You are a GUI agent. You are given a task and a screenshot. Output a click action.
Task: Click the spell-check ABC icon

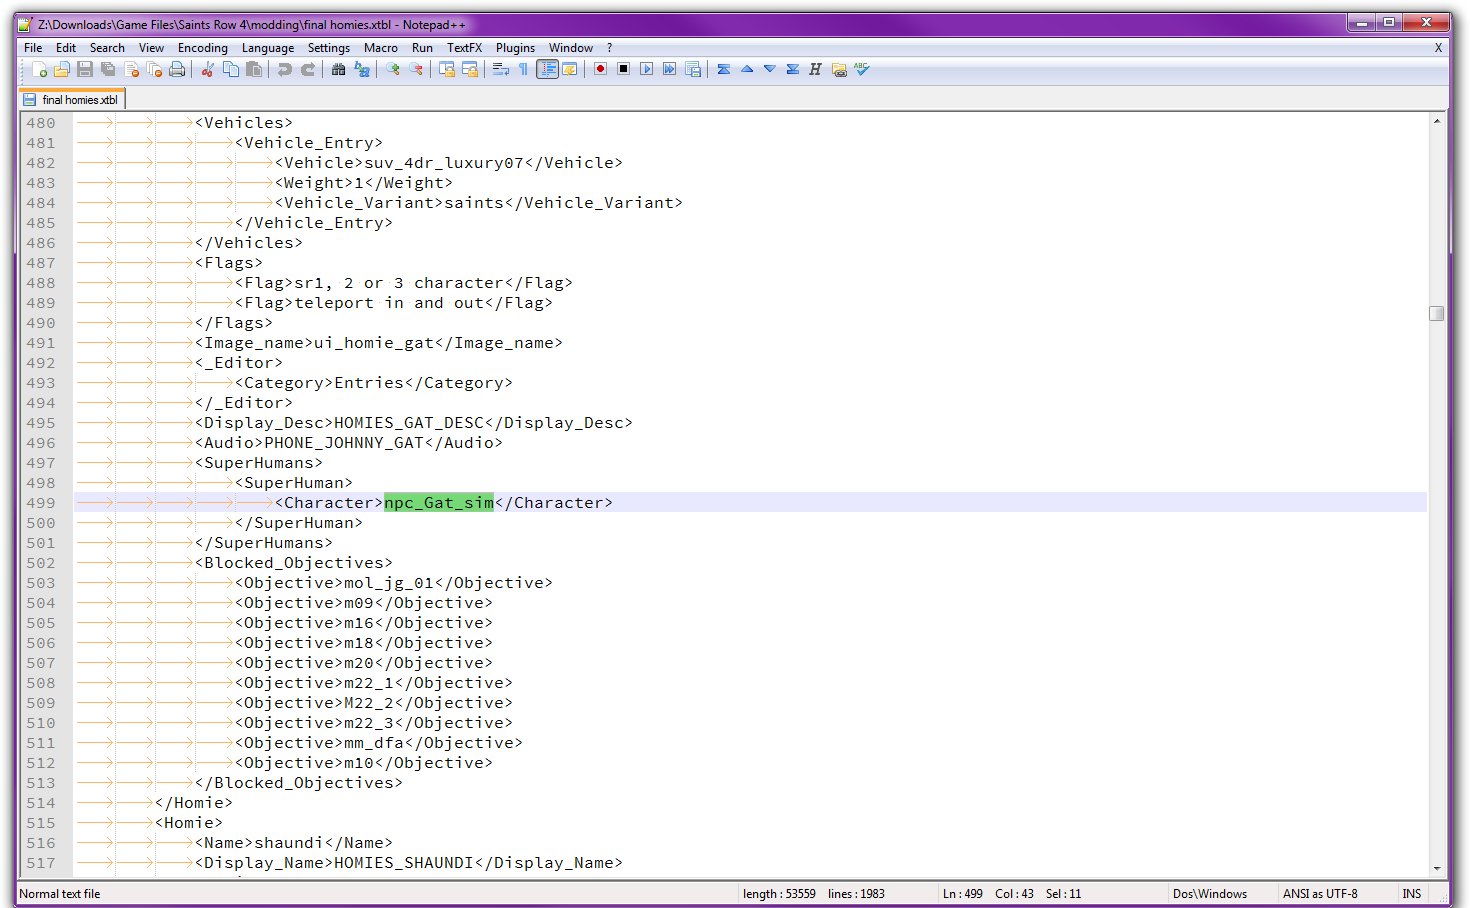(x=862, y=69)
